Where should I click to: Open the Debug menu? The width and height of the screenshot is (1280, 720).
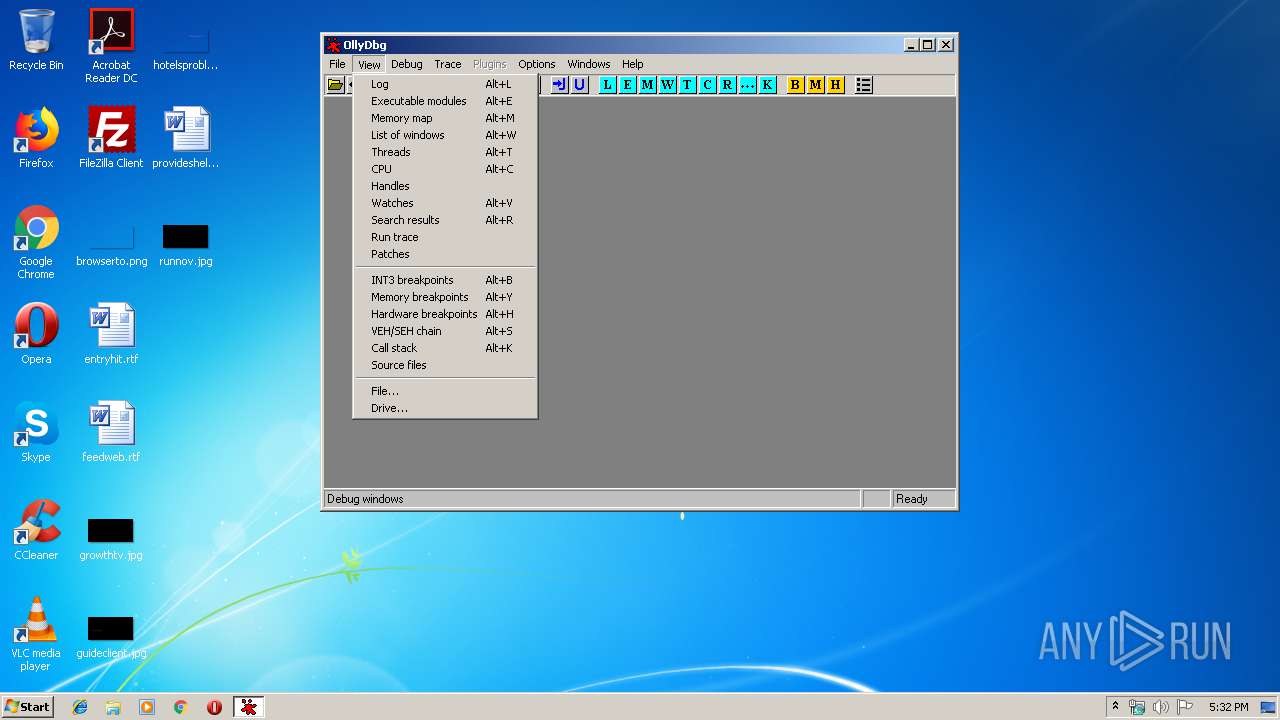[x=406, y=64]
